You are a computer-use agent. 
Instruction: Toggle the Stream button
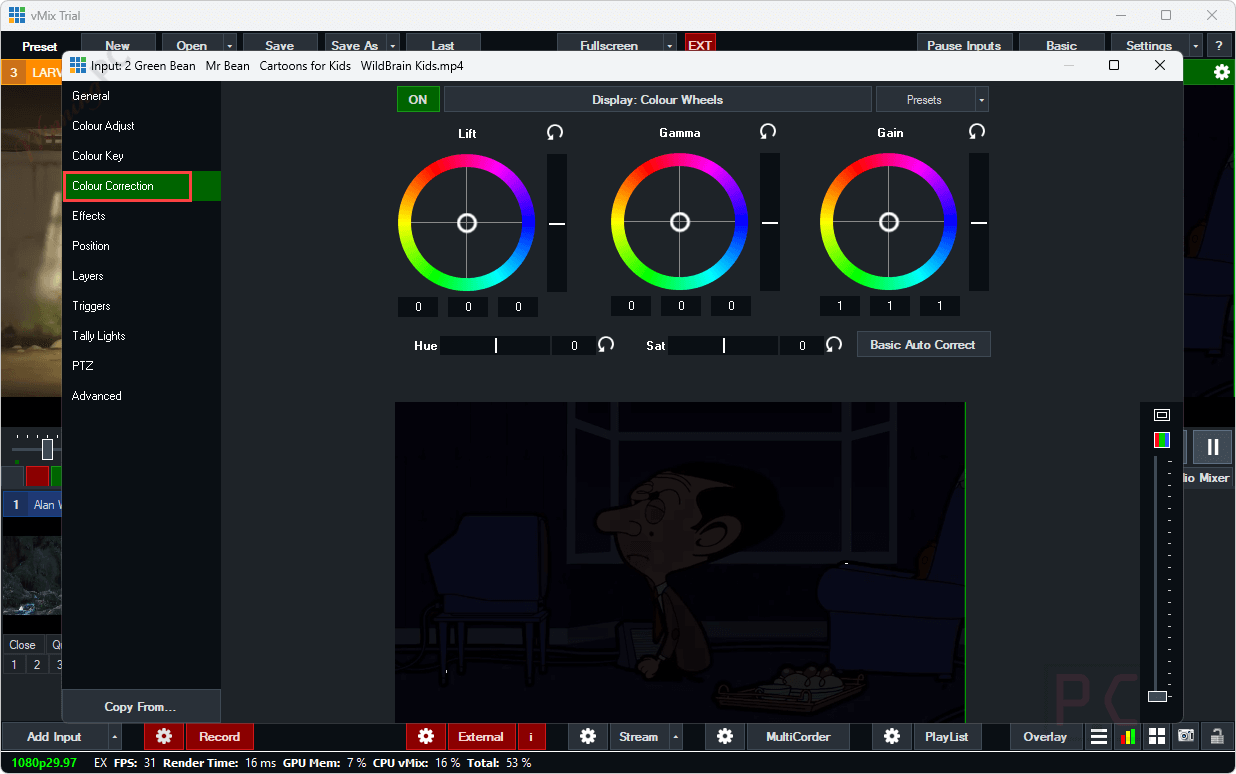638,737
